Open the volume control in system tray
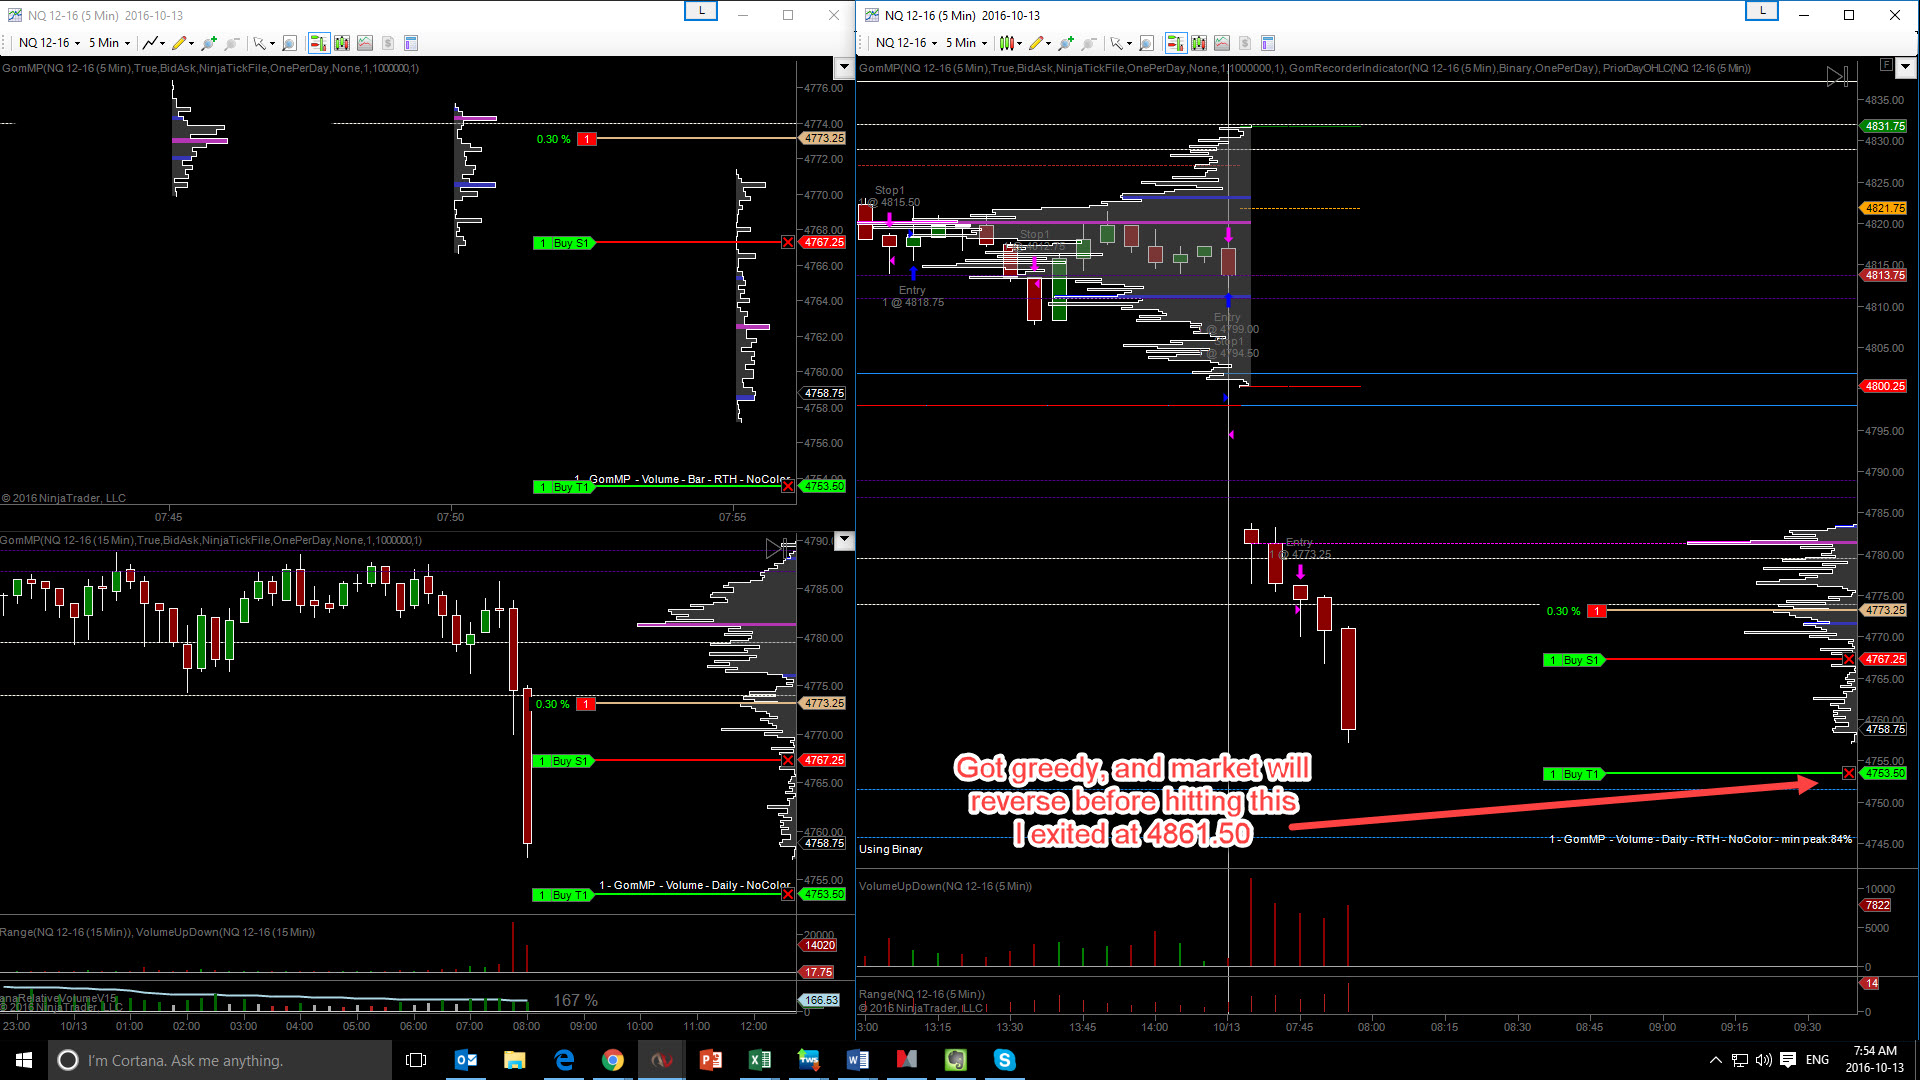This screenshot has height=1080, width=1920. pyautogui.click(x=1764, y=1060)
